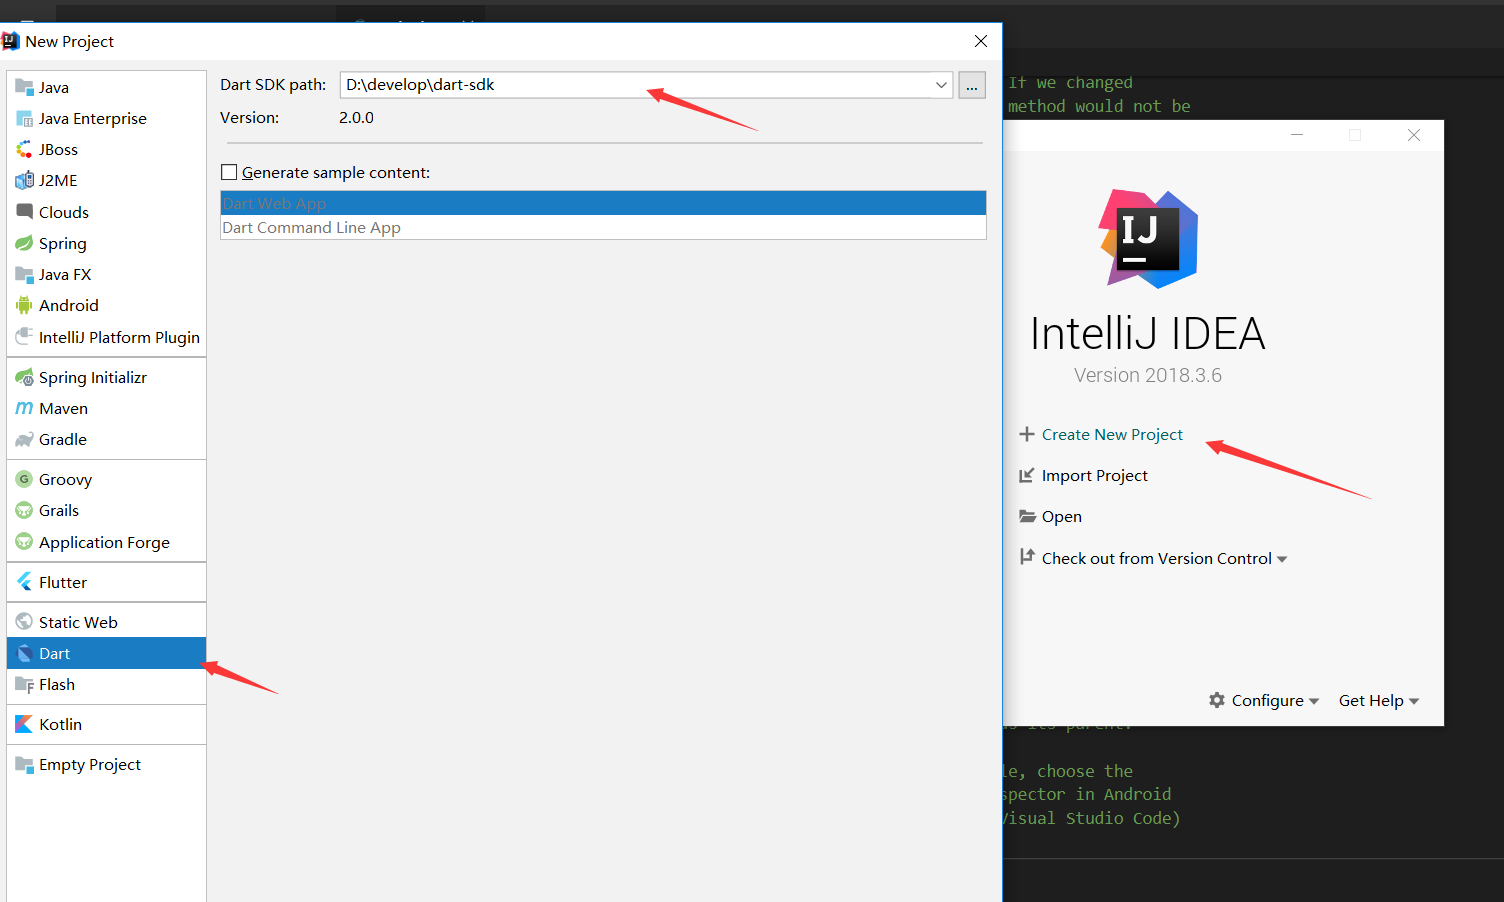Select Java Enterprise label in project list
The image size is (1504, 902).
[93, 118]
